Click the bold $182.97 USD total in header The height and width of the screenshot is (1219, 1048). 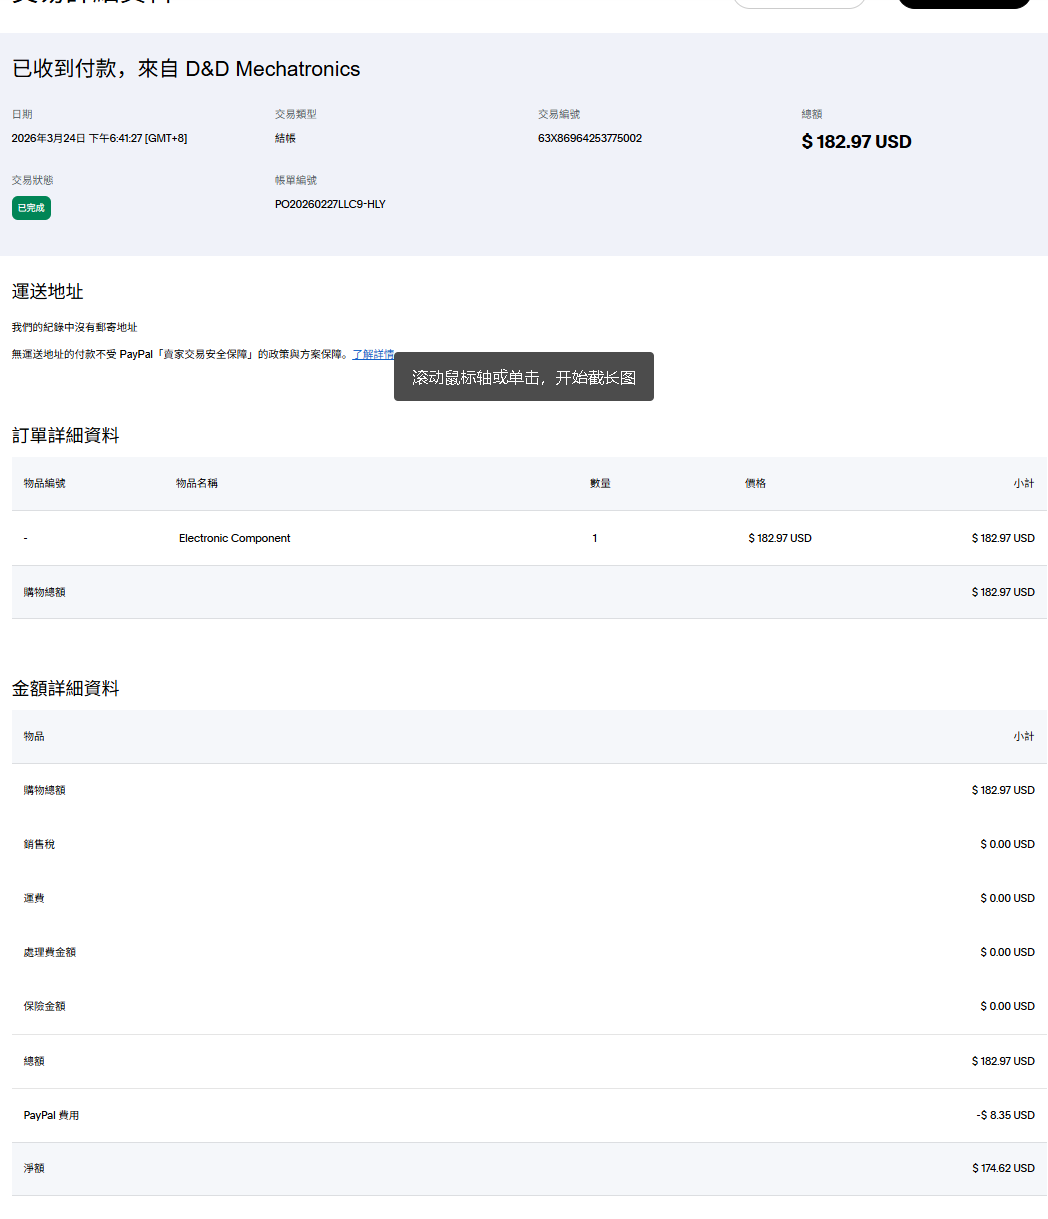[856, 142]
